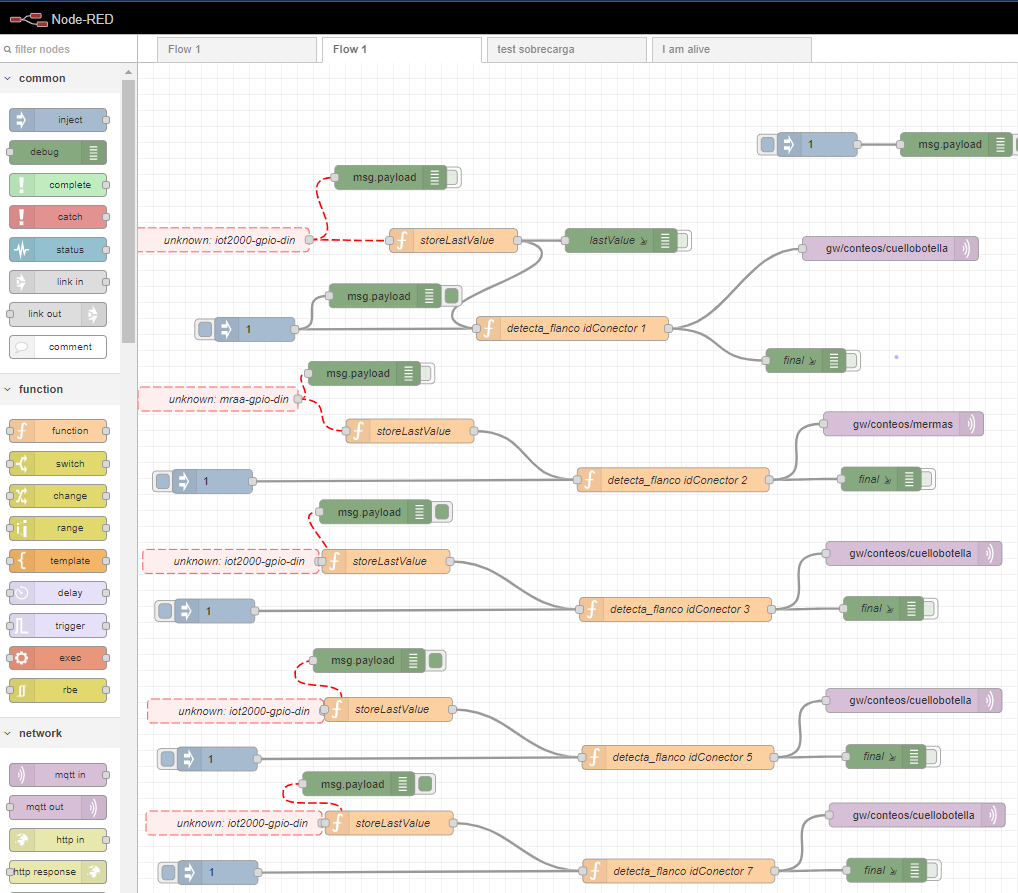Open the I am alive tab
The height and width of the screenshot is (893, 1018).
tap(731, 49)
